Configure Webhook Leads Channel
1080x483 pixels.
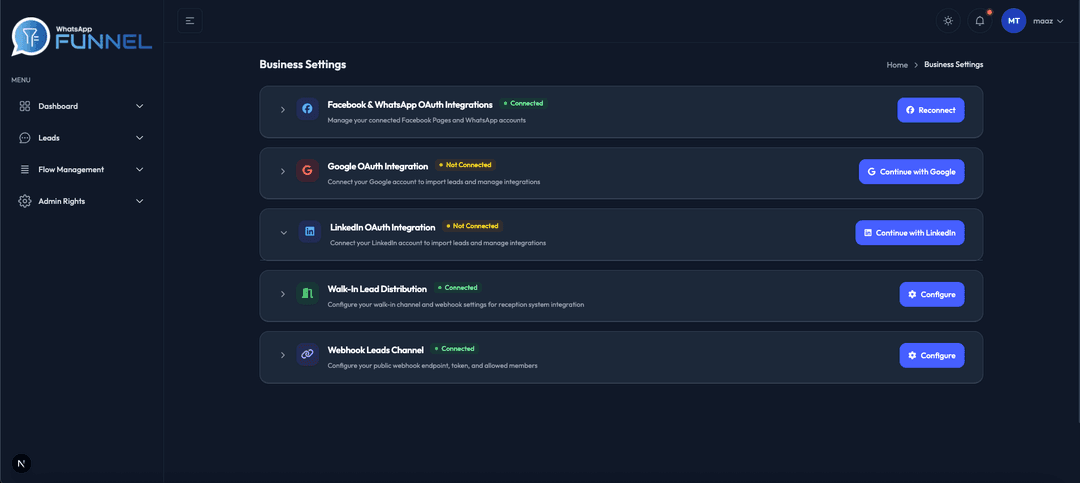pyautogui.click(x=932, y=356)
